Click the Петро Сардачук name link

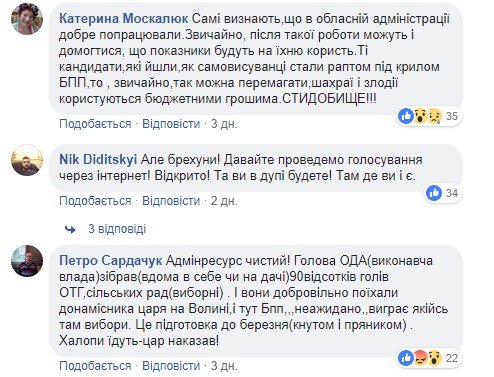pyautogui.click(x=111, y=260)
